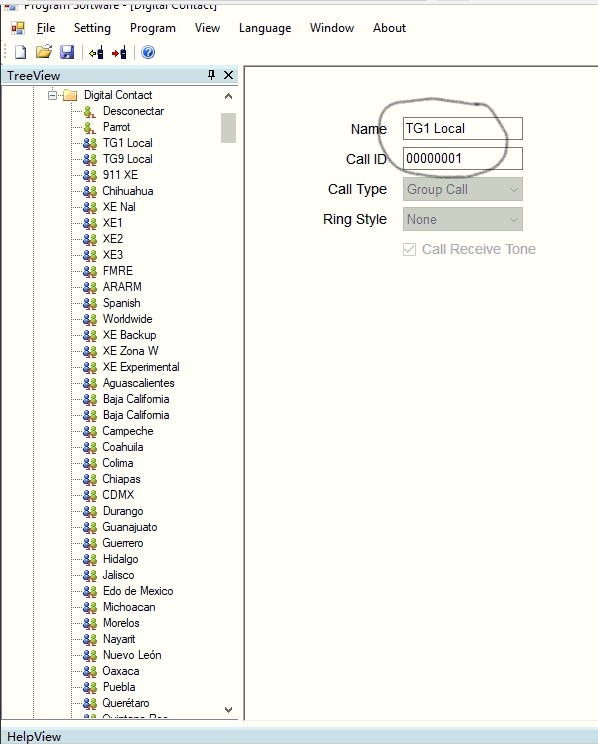
Task: Pin the TreeView panel
Action: click(212, 75)
